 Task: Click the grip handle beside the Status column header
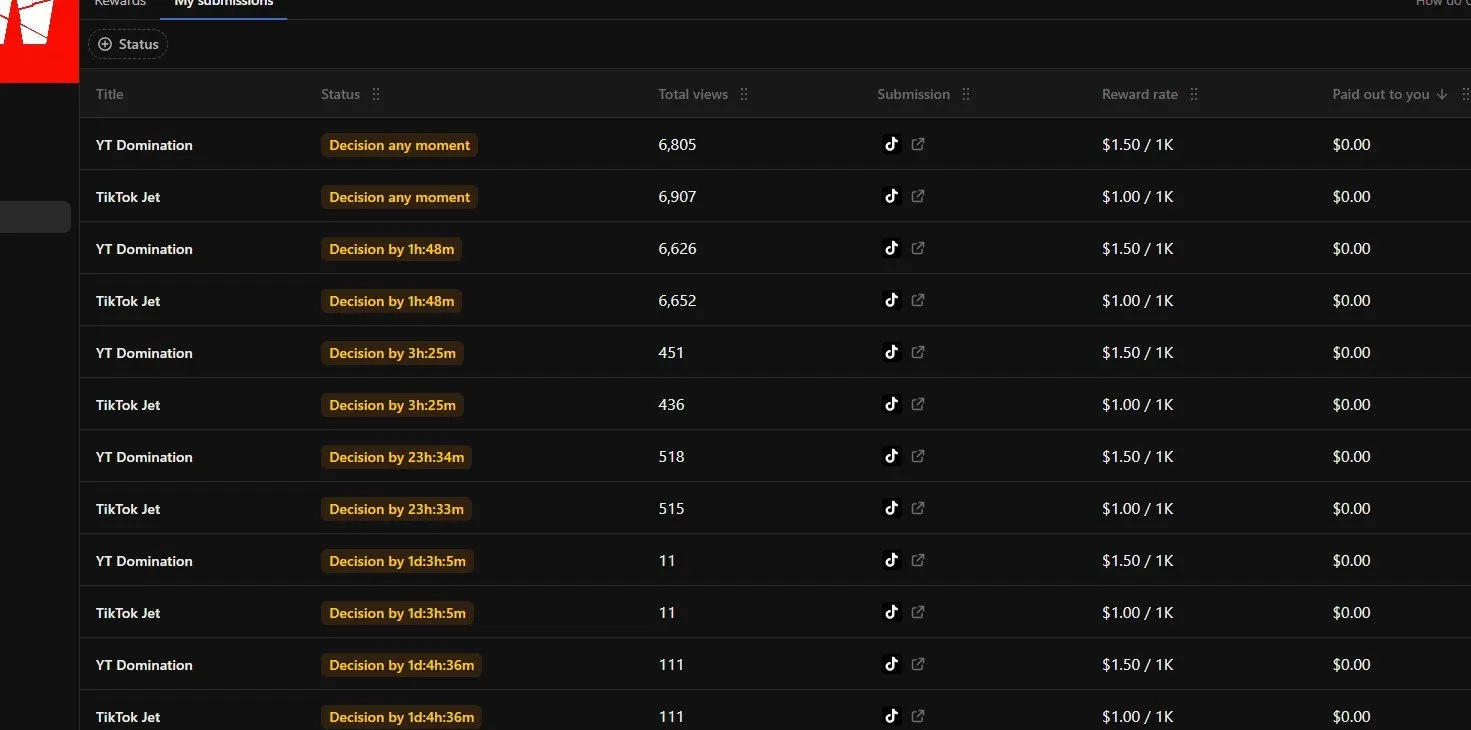tap(376, 94)
